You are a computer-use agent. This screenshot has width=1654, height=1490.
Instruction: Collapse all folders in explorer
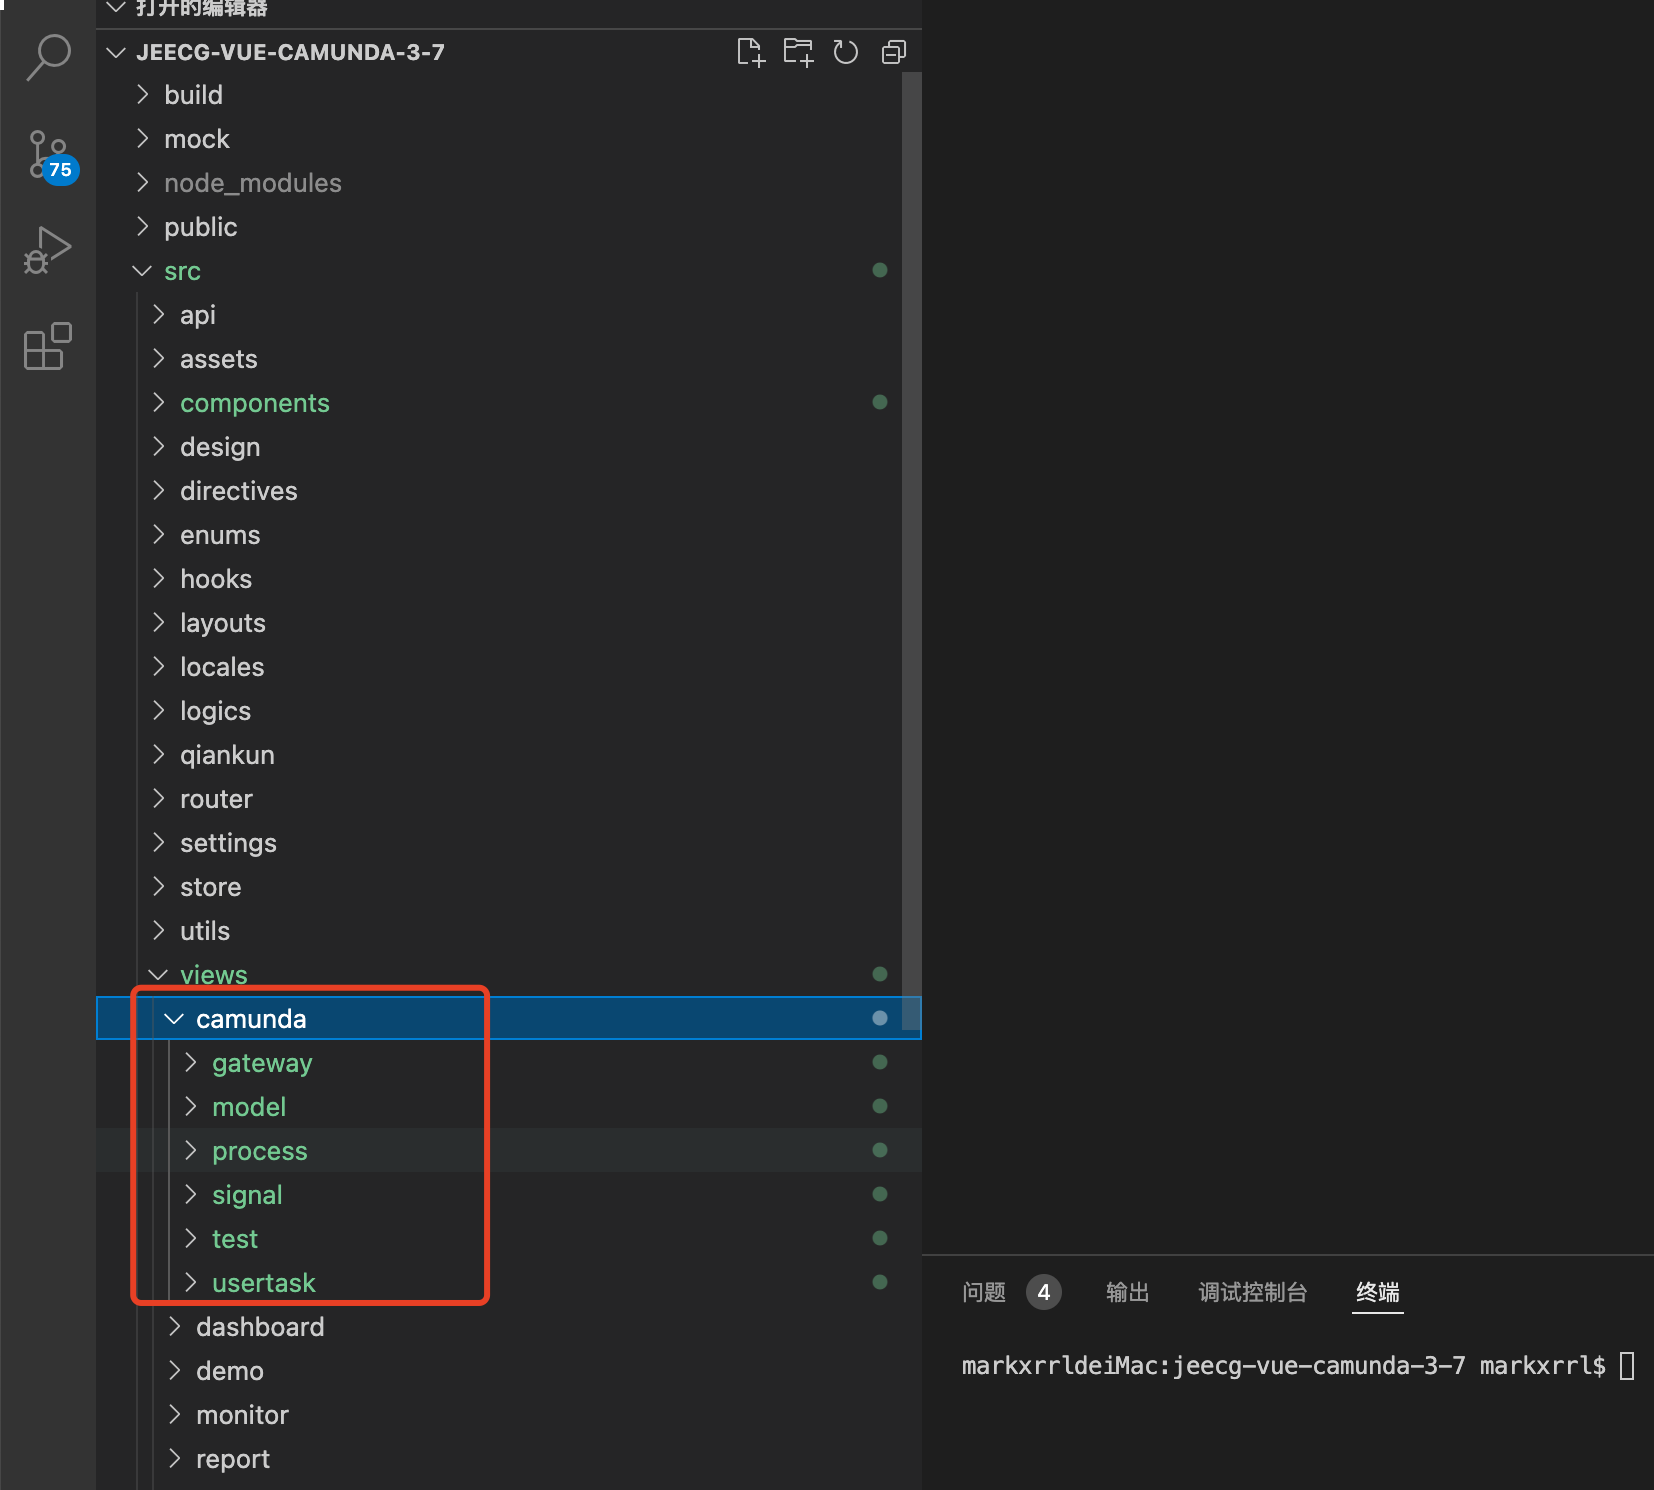(x=894, y=52)
